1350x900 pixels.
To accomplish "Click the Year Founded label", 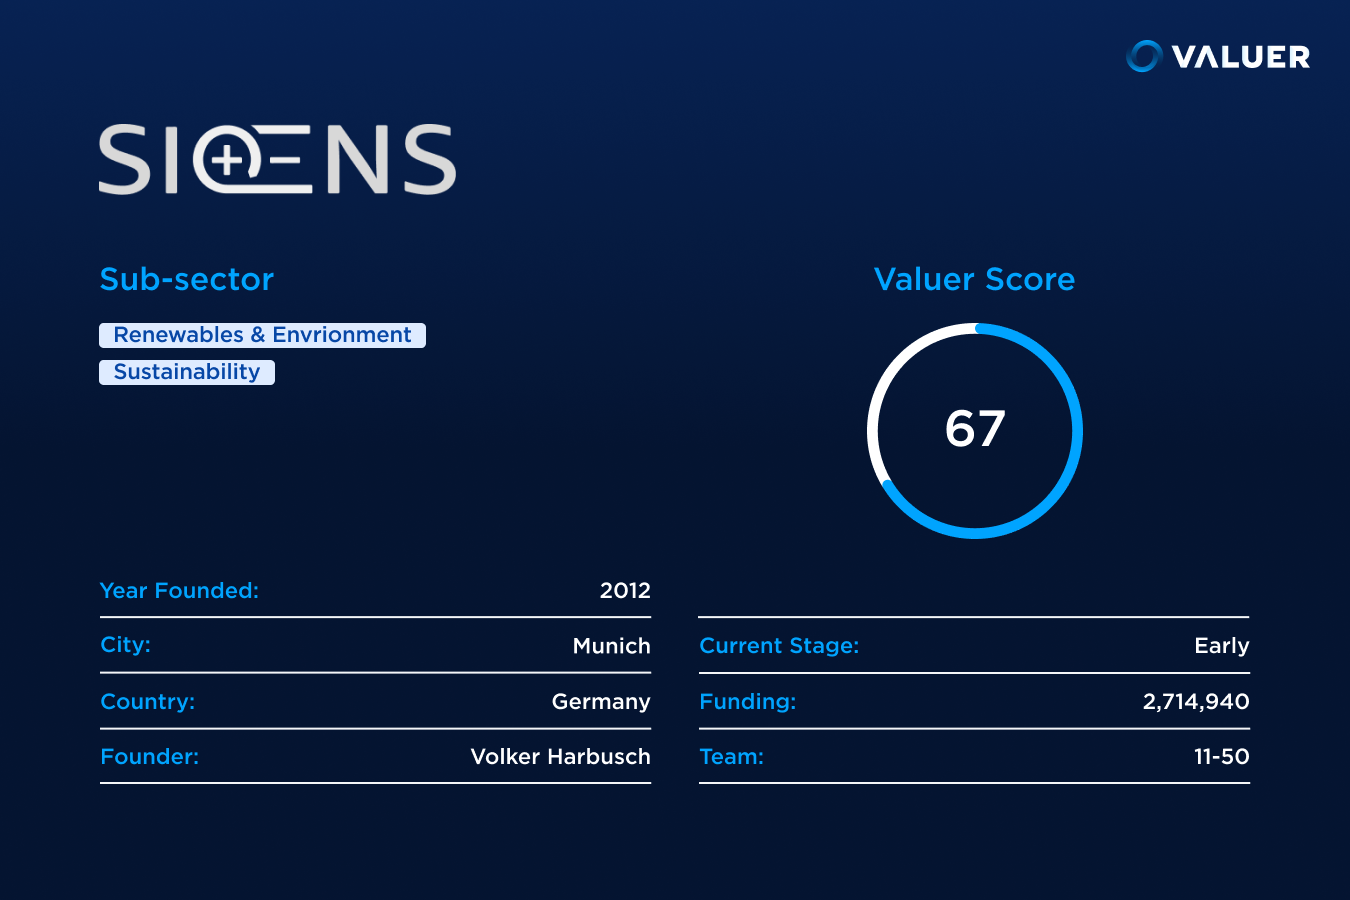I will pyautogui.click(x=179, y=590).
